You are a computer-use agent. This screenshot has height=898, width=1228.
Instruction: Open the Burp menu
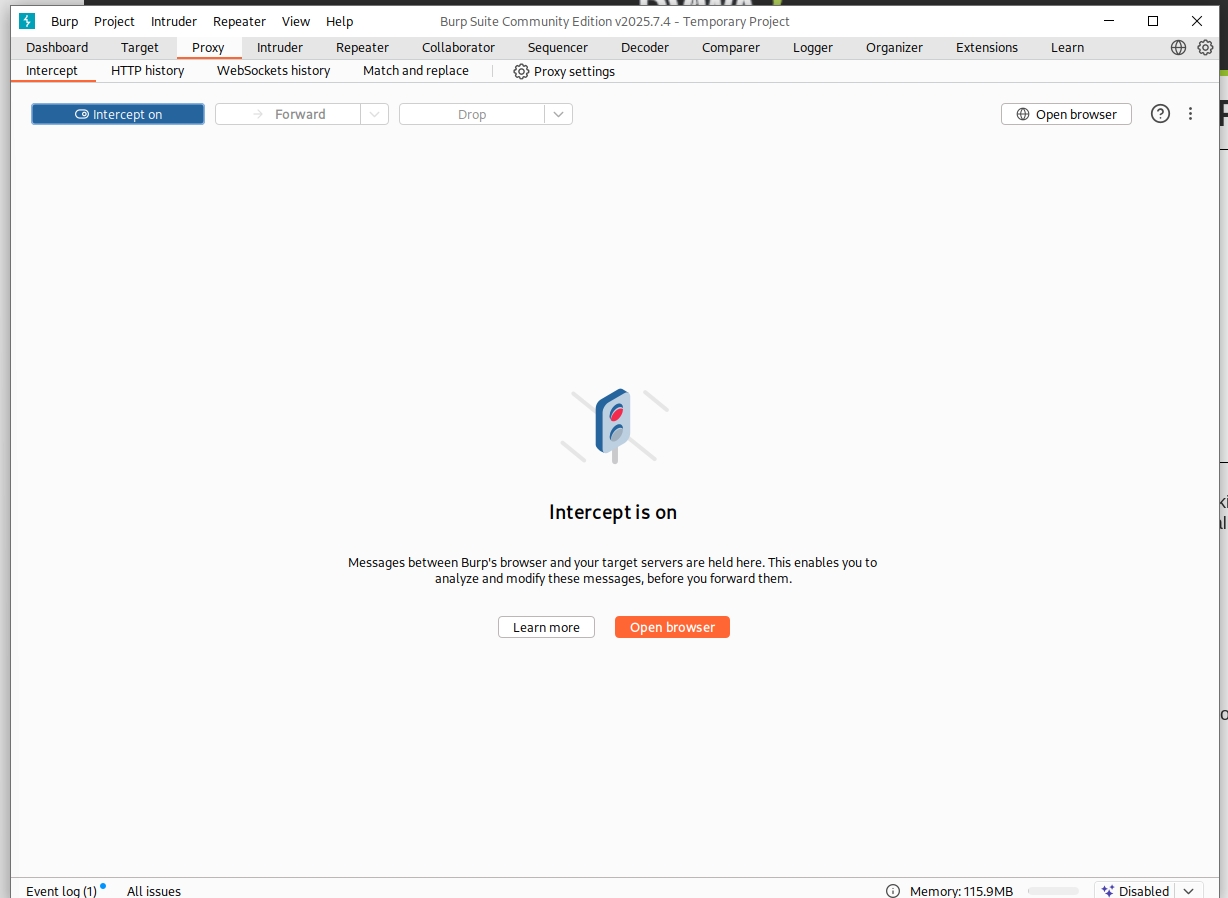(65, 21)
